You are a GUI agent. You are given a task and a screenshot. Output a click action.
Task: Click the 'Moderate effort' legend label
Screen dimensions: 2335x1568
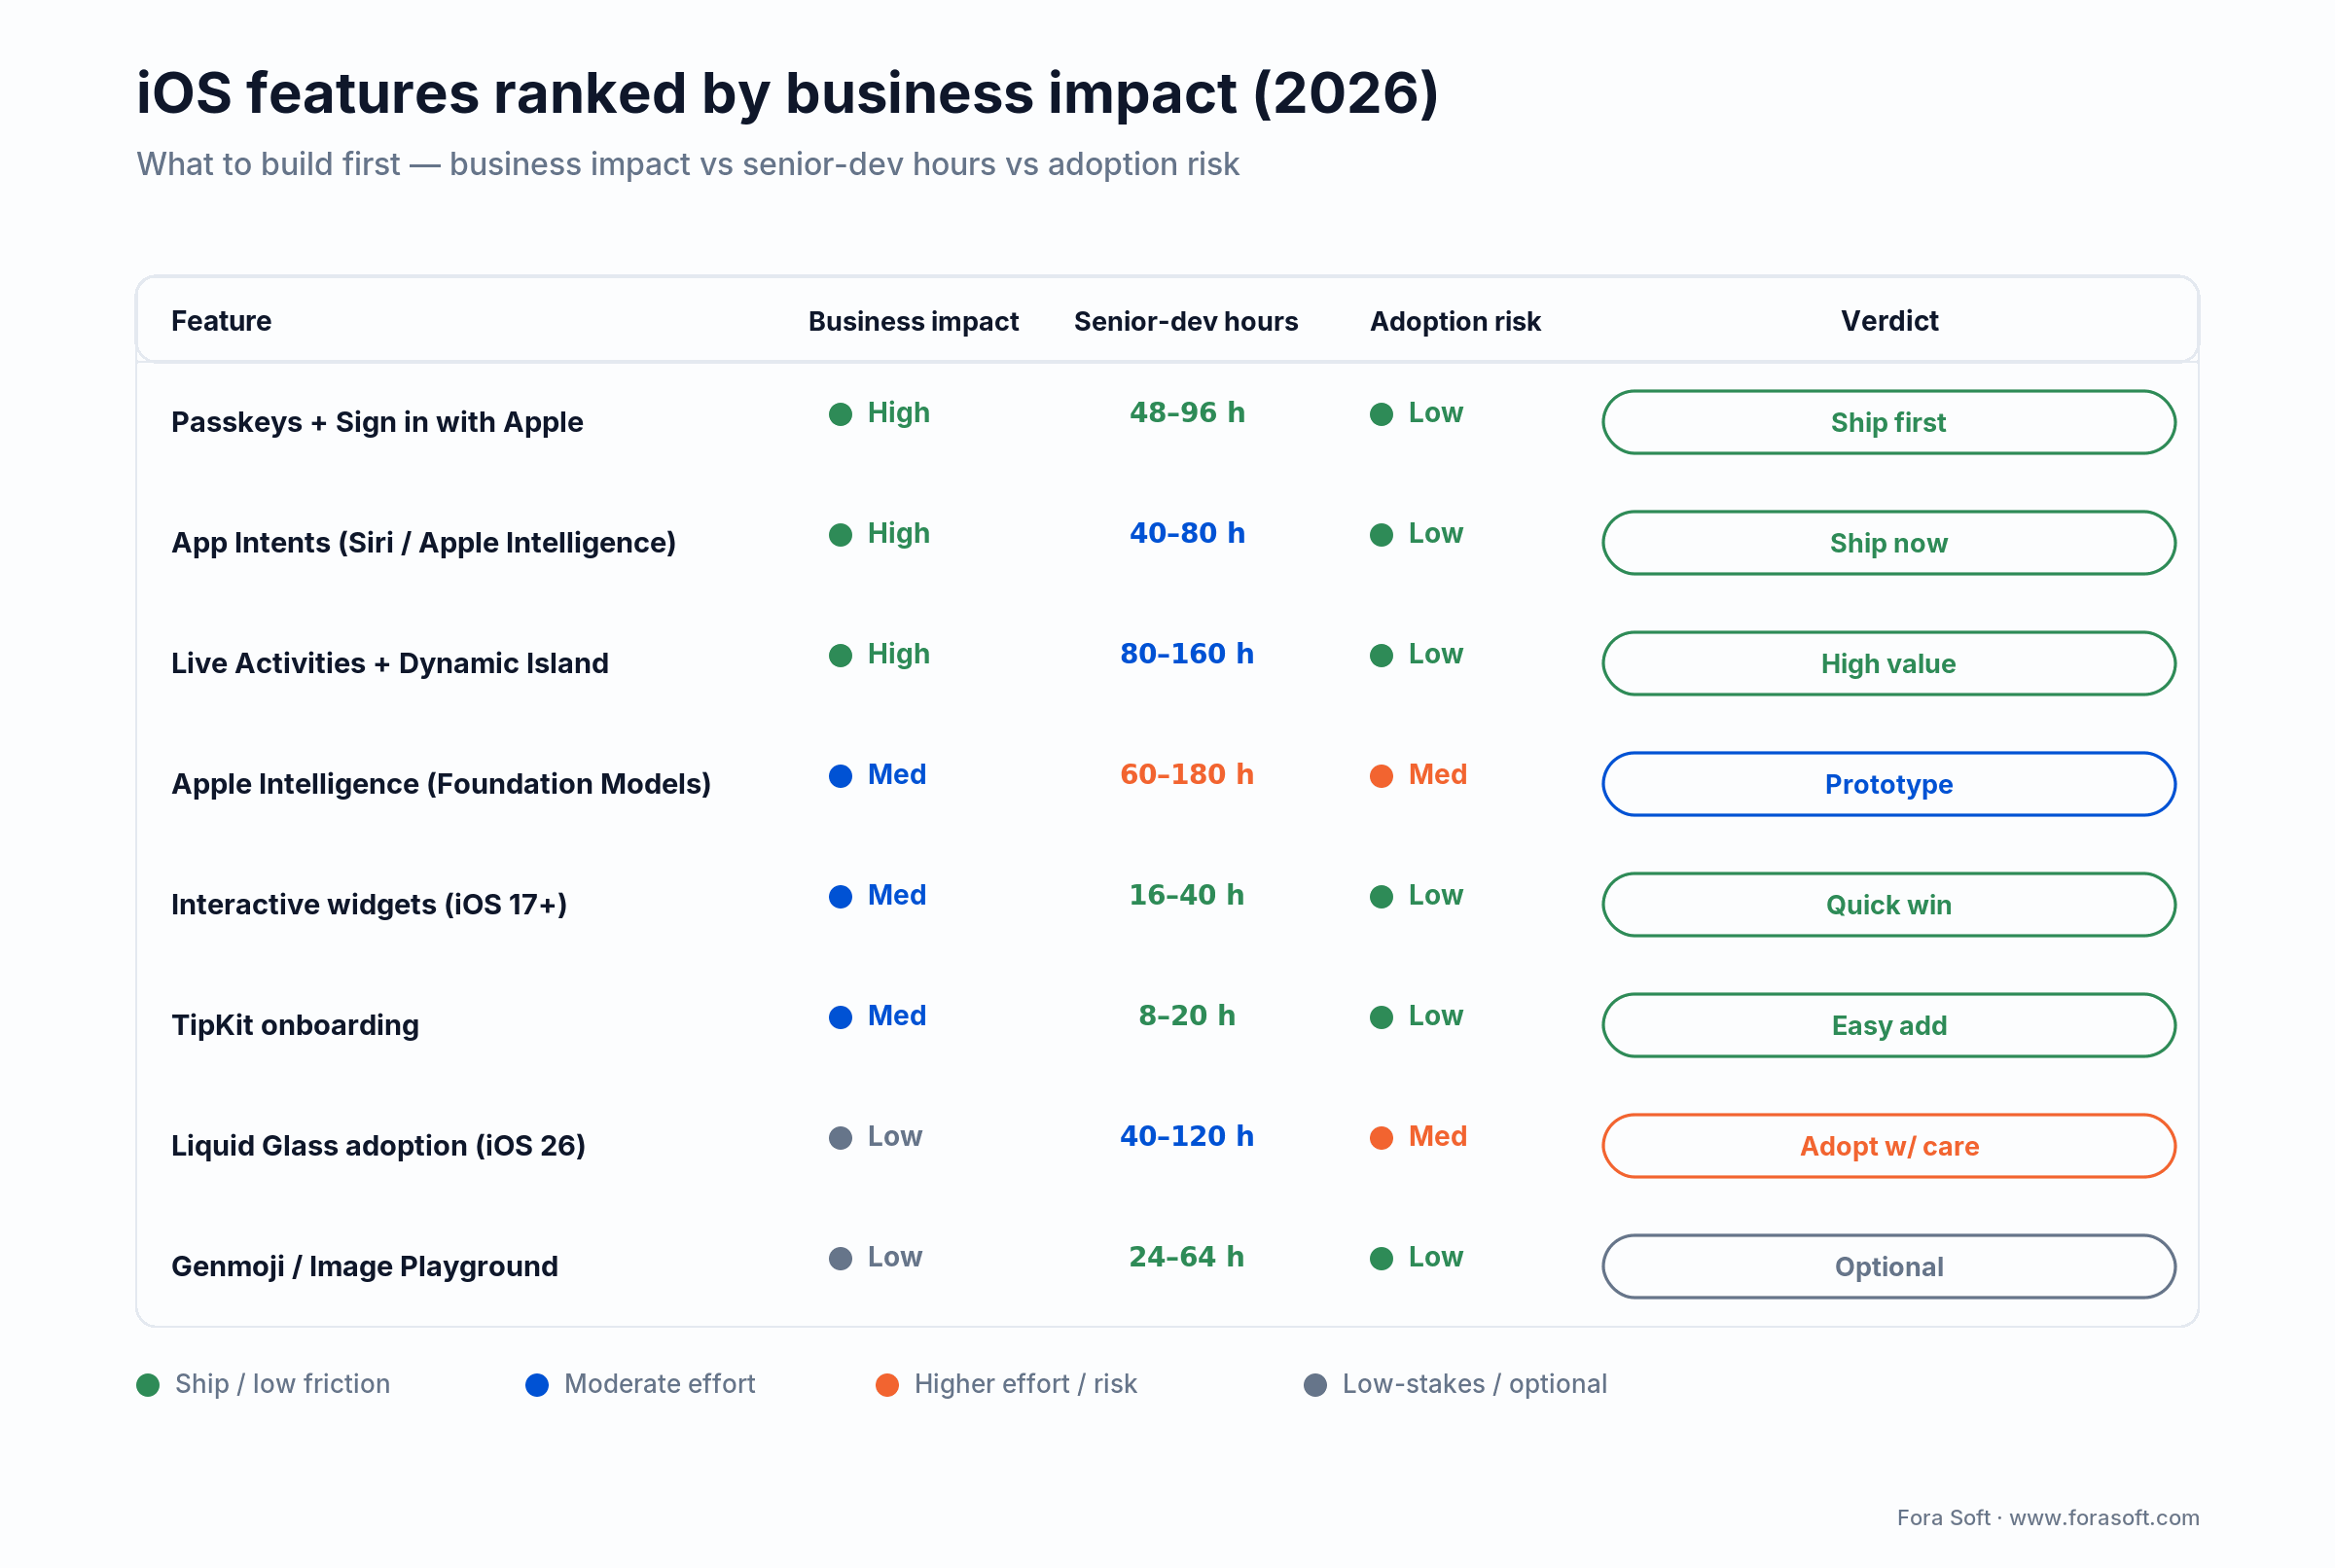(x=659, y=1384)
